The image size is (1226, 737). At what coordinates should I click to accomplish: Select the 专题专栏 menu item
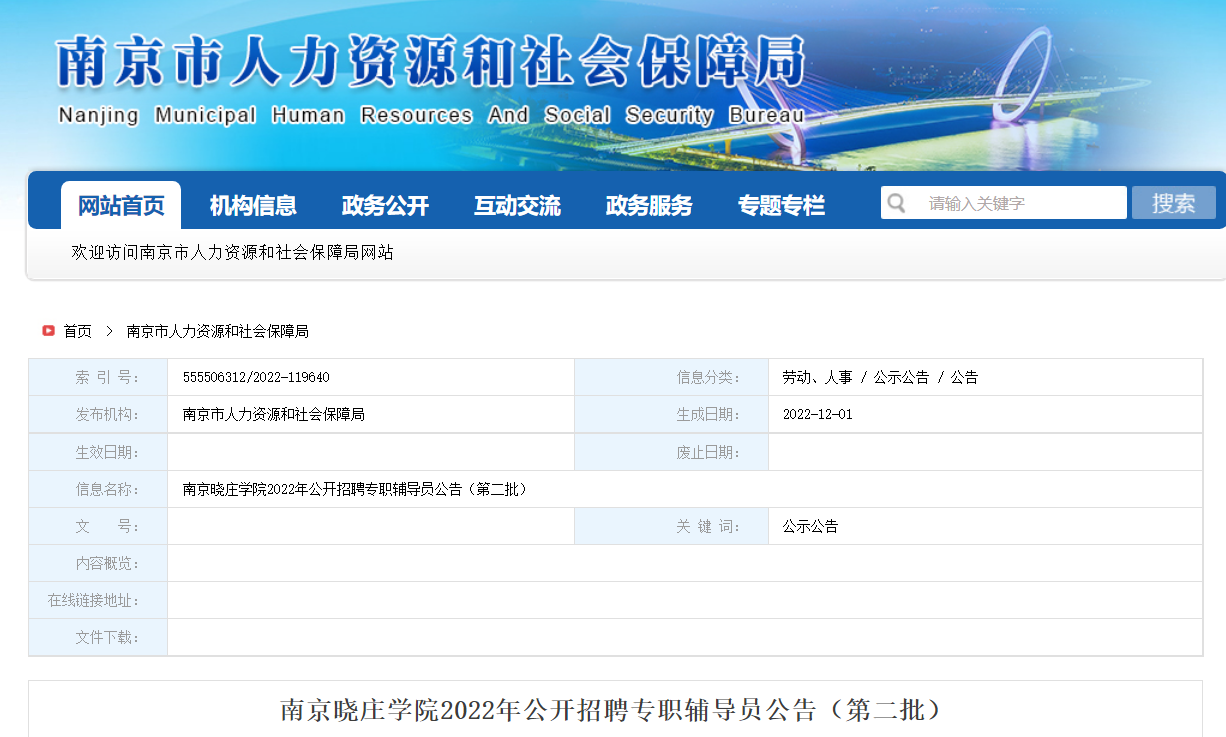click(x=781, y=206)
